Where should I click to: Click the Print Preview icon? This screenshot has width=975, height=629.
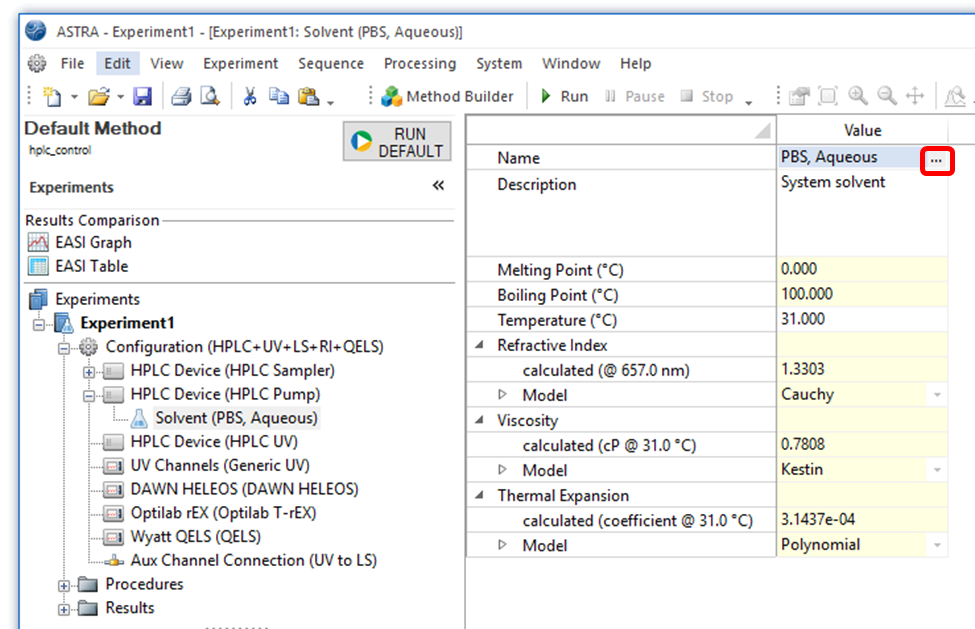pyautogui.click(x=210, y=96)
